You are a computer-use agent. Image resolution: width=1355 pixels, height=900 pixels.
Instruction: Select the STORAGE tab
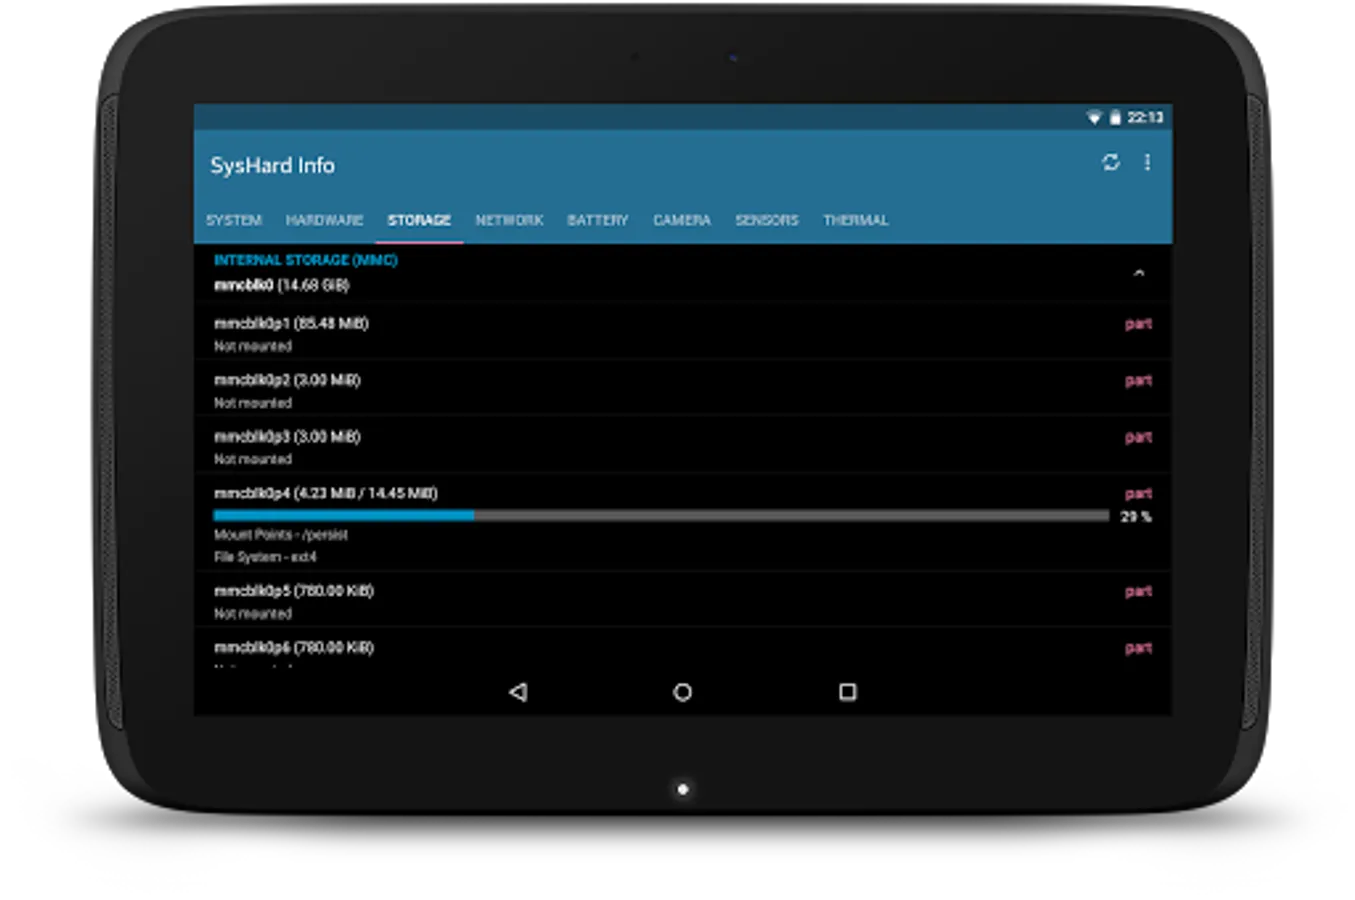click(419, 220)
